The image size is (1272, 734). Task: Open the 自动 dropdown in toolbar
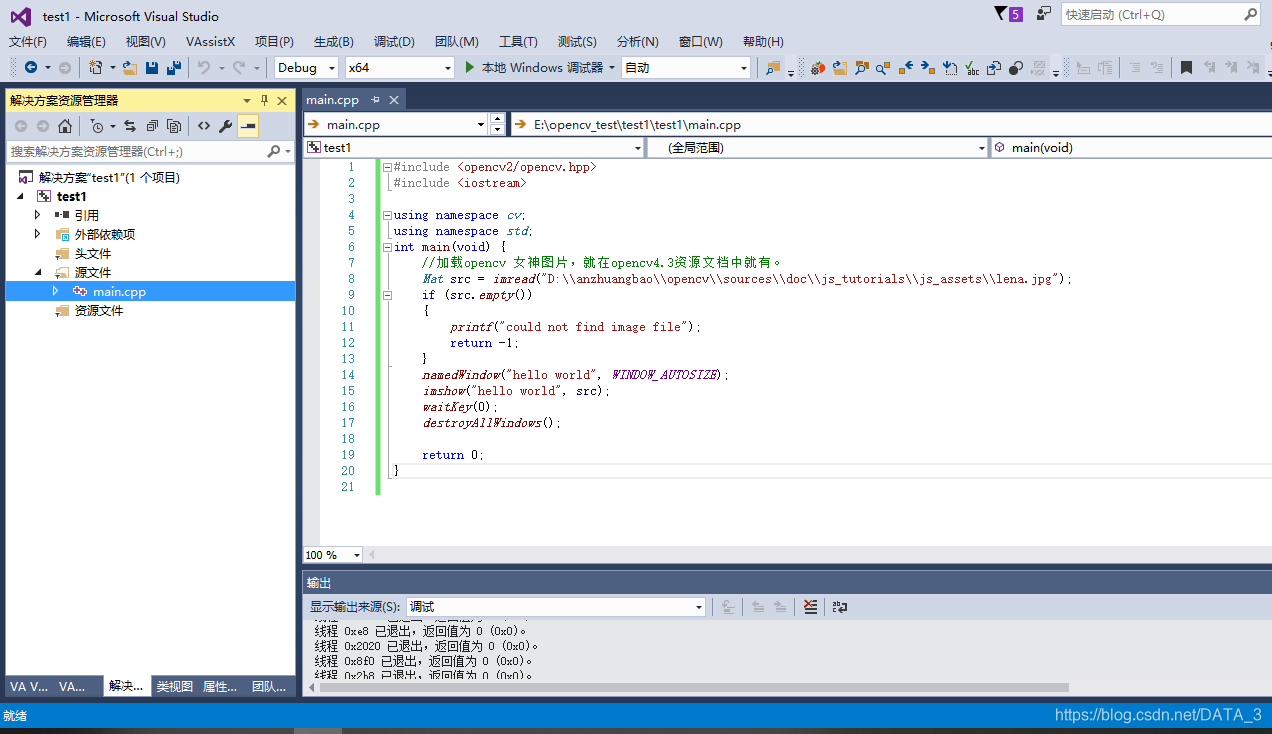(x=685, y=67)
